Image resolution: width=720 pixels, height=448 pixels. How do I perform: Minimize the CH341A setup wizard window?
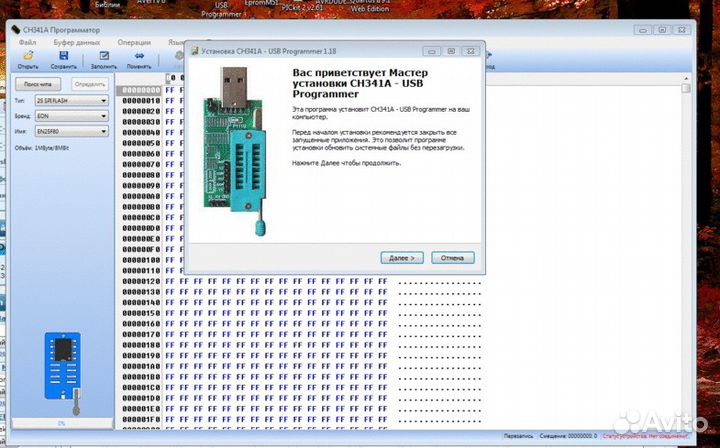pyautogui.click(x=432, y=51)
